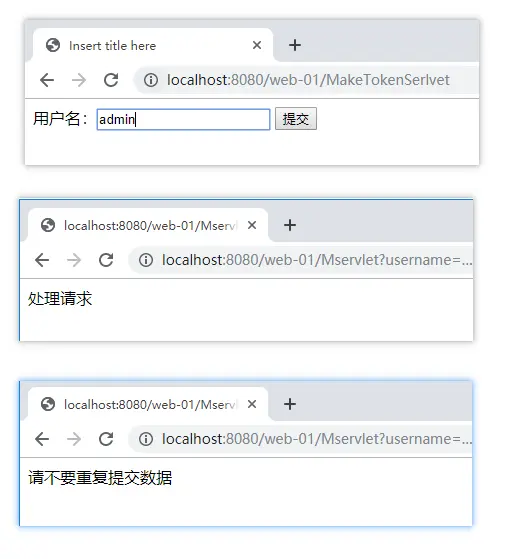The image size is (507, 559).
Task: Click Mservlet?username URL above 处理请求
Action: (x=317, y=260)
